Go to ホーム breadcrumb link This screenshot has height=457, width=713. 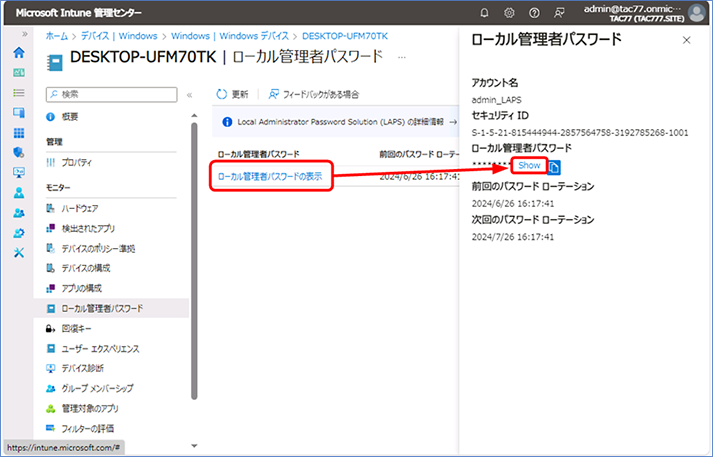click(x=56, y=36)
